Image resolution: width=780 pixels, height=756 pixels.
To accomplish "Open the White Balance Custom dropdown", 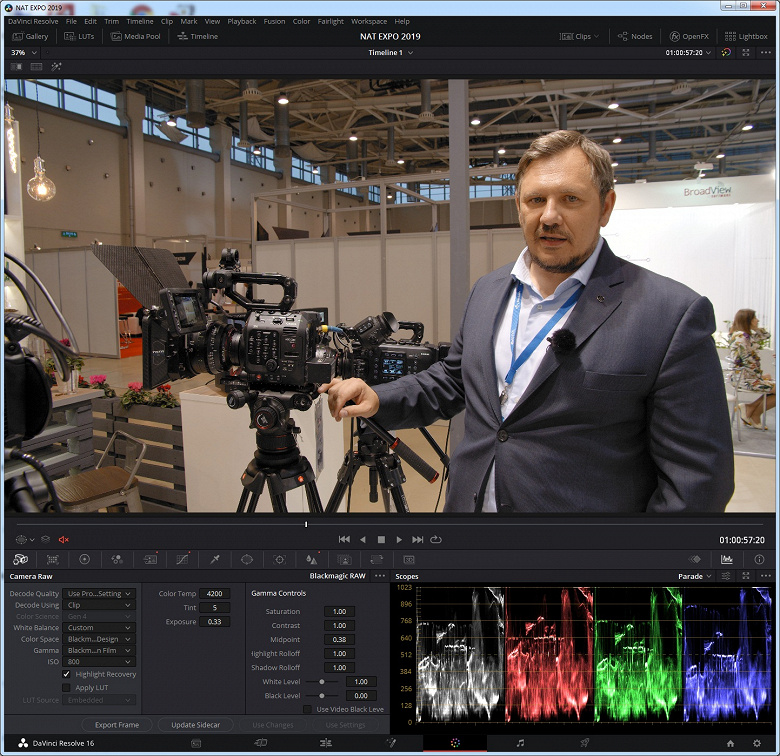I will tap(99, 628).
